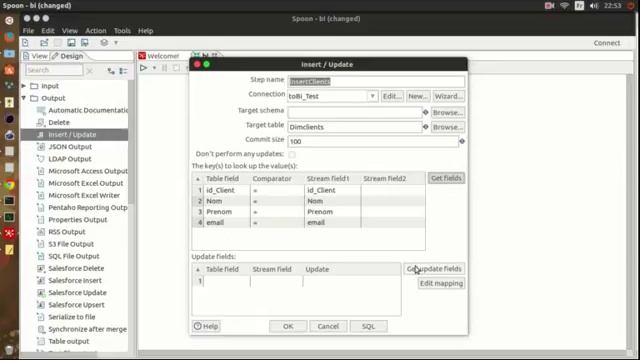The width and height of the screenshot is (640, 360).
Task: Confirm dialog with OK button
Action: 288,326
